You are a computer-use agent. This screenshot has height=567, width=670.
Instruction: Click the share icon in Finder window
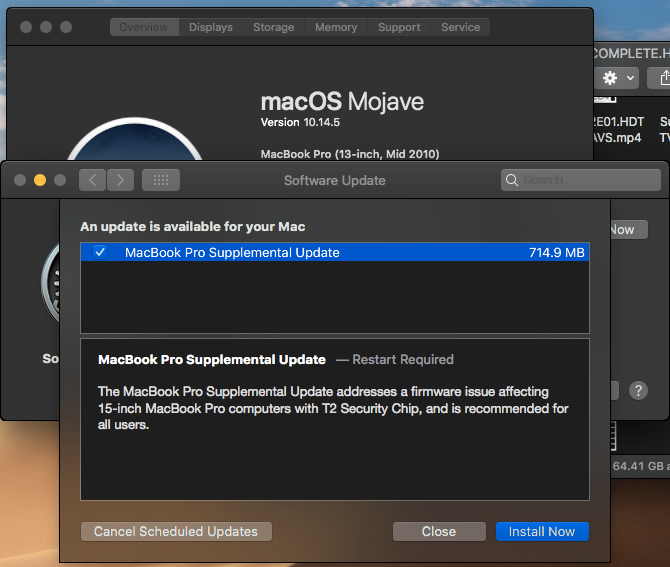661,78
